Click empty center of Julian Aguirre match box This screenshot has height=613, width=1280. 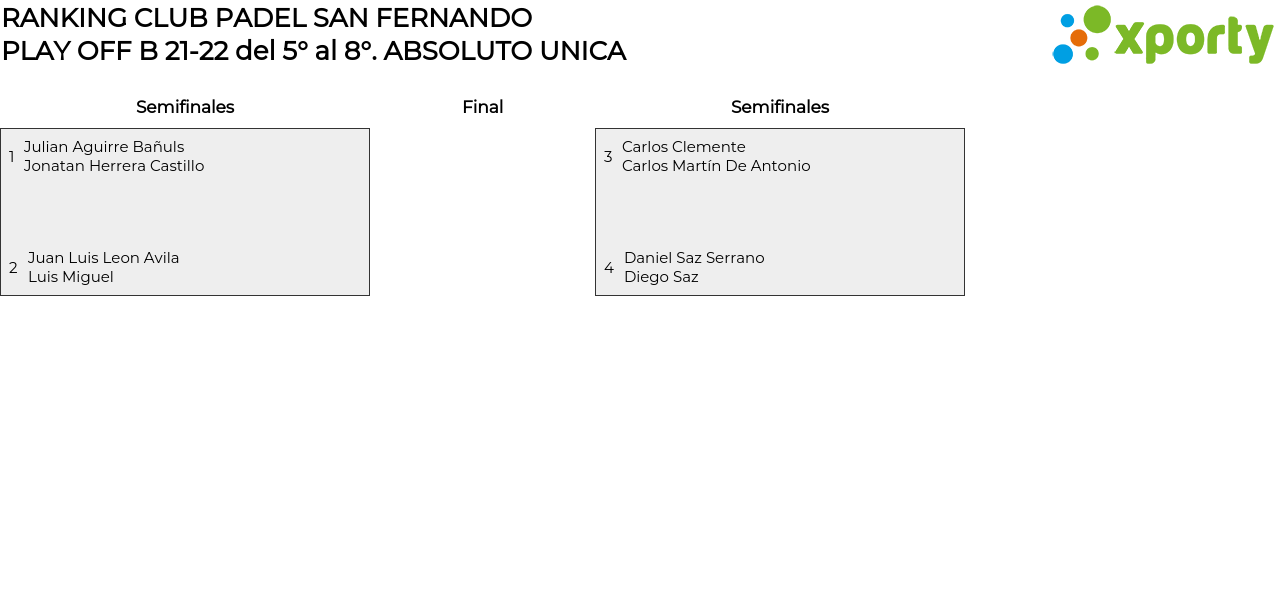click(185, 212)
